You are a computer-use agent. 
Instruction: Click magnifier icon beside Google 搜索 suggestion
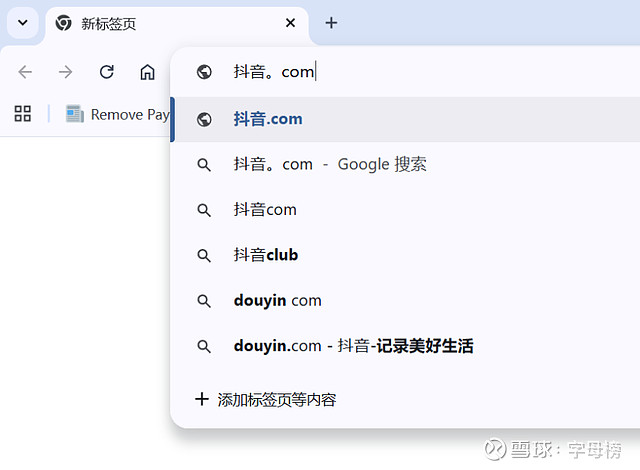[204, 165]
